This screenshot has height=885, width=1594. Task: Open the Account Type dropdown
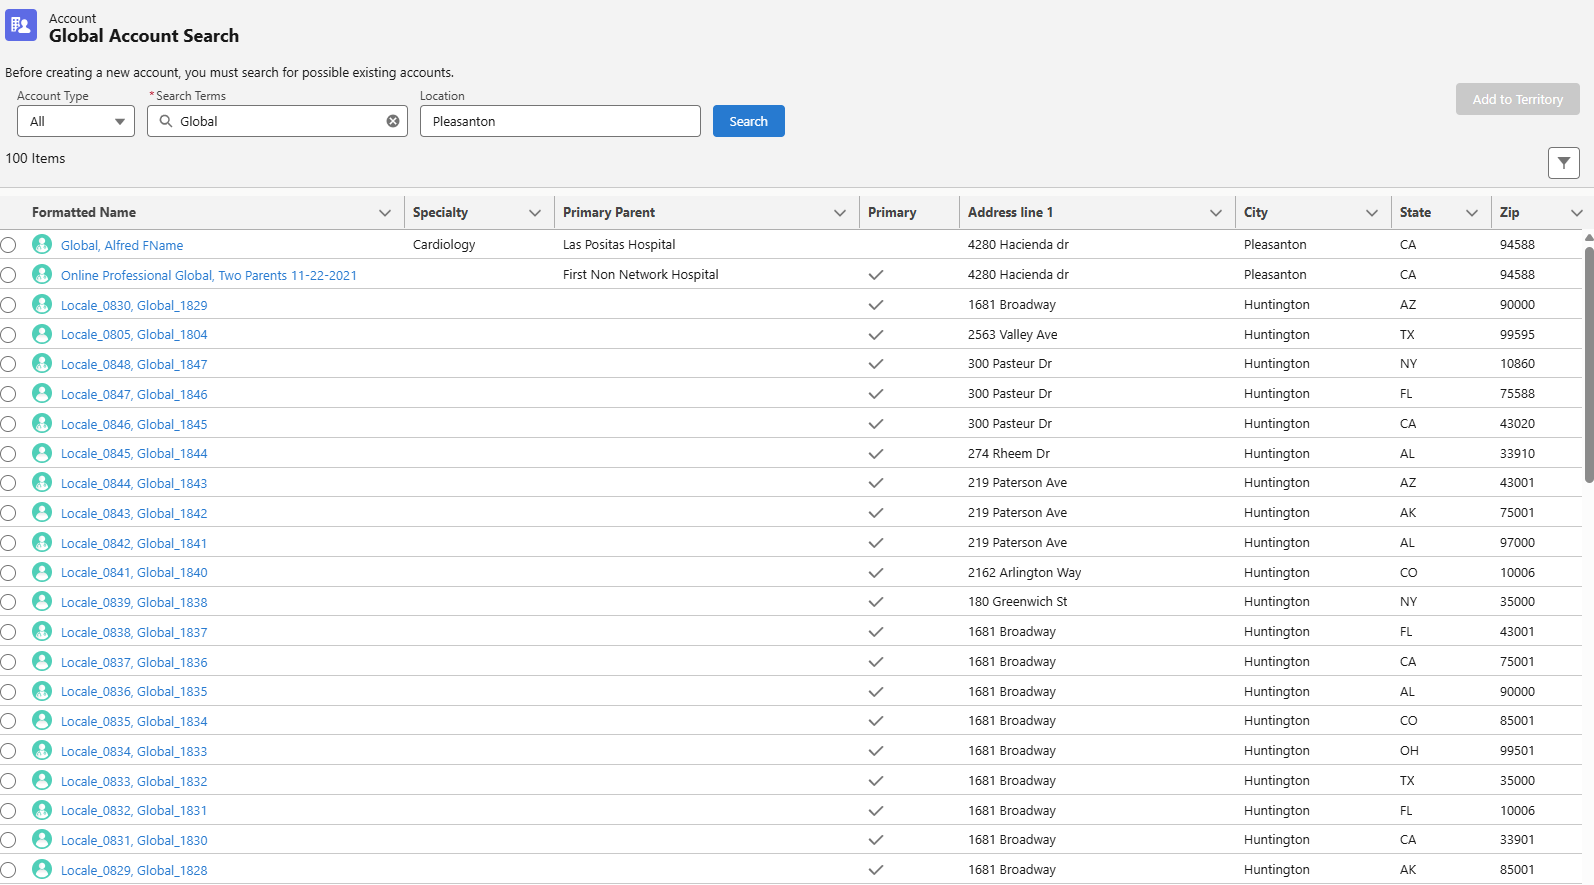(76, 121)
